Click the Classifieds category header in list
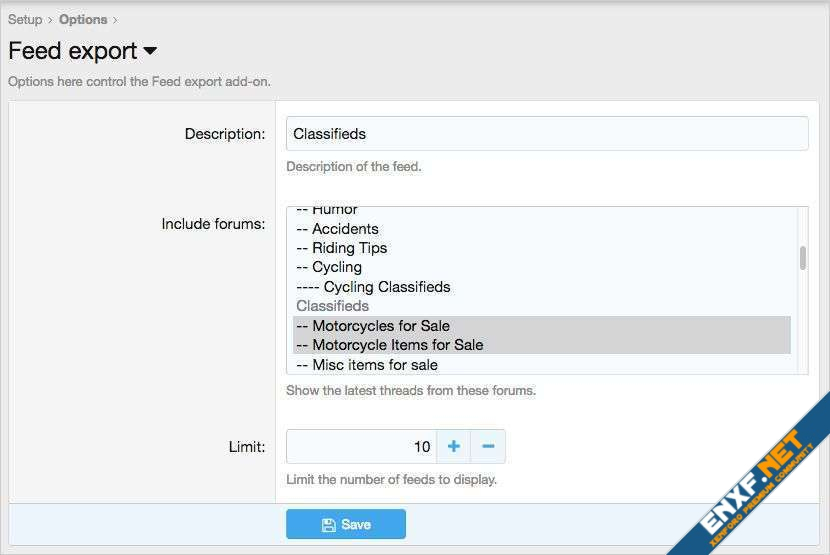Viewport: 830px width, 555px height. pos(333,306)
